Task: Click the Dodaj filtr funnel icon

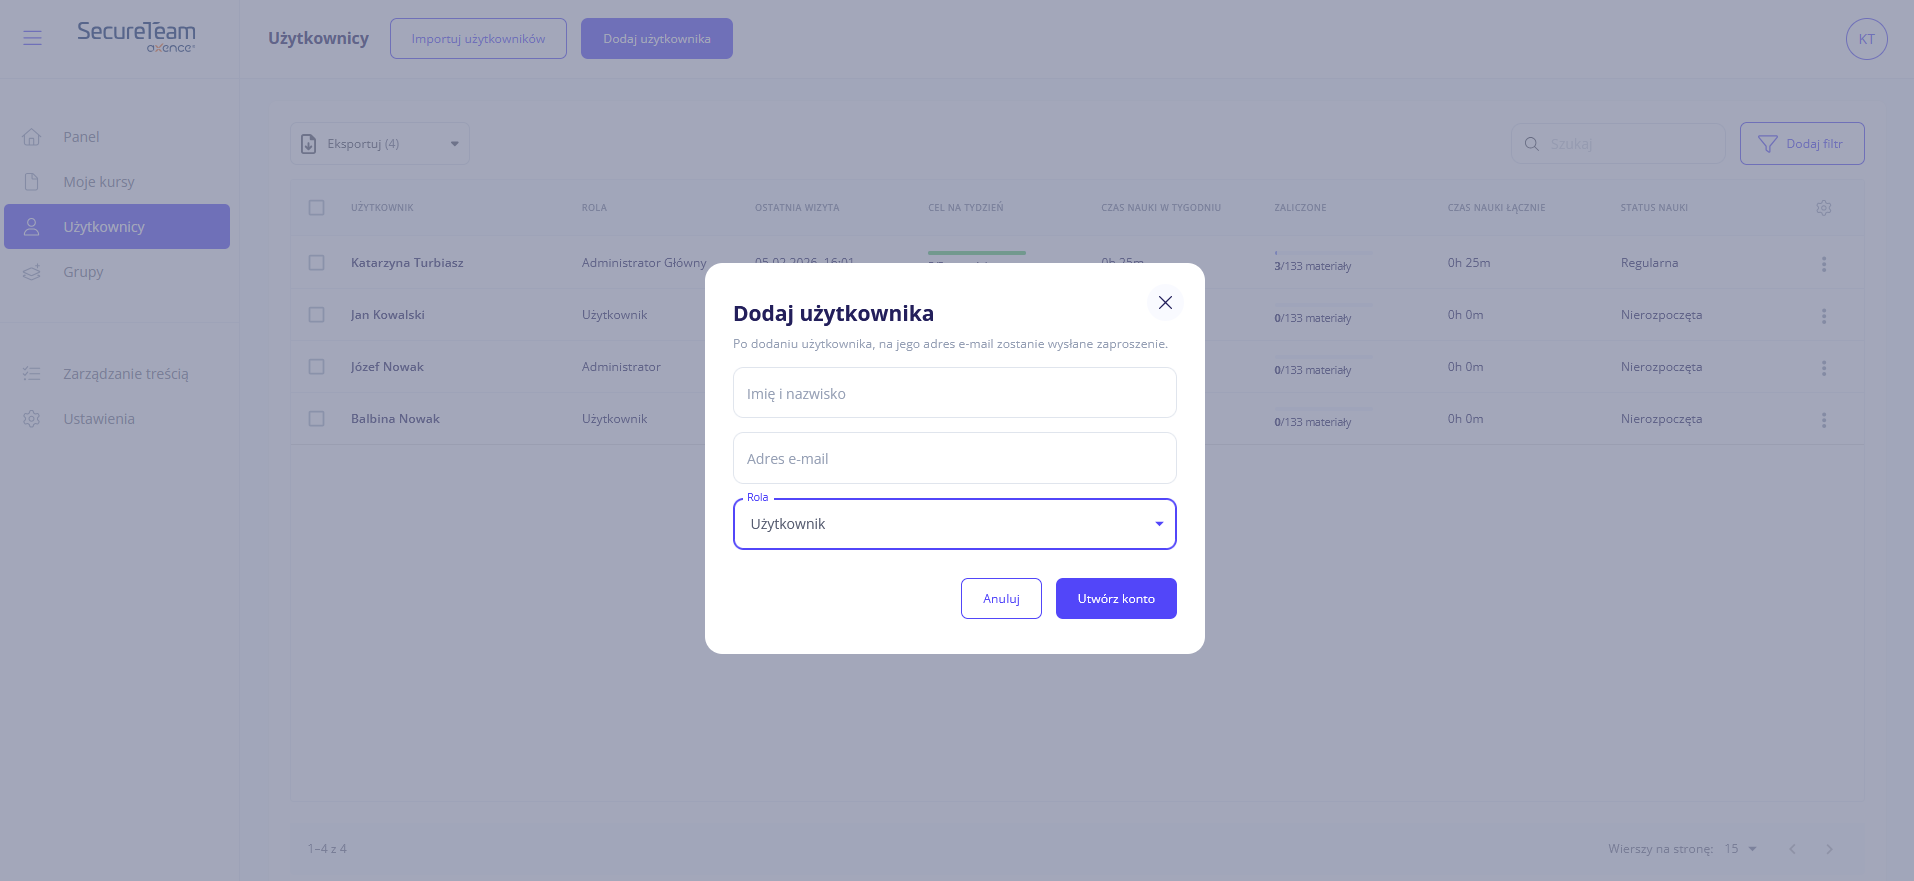Action: tap(1768, 144)
